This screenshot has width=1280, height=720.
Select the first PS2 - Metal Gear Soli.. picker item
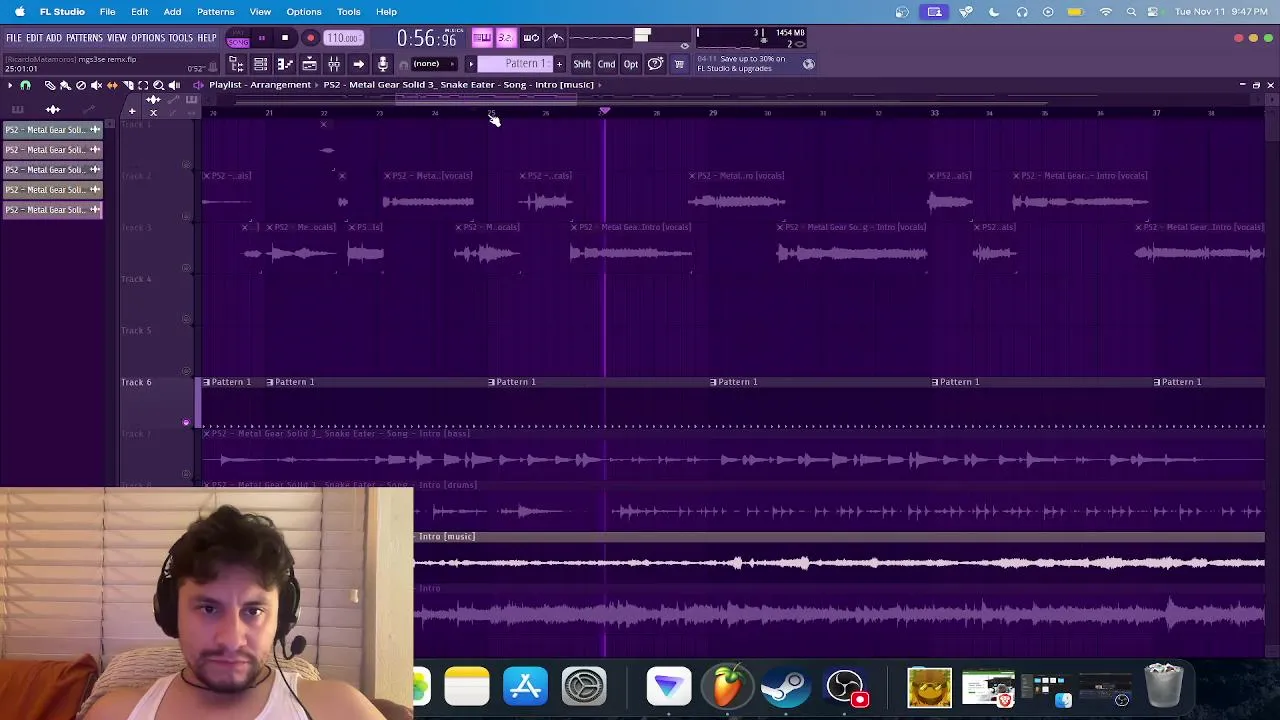pyautogui.click(x=53, y=130)
